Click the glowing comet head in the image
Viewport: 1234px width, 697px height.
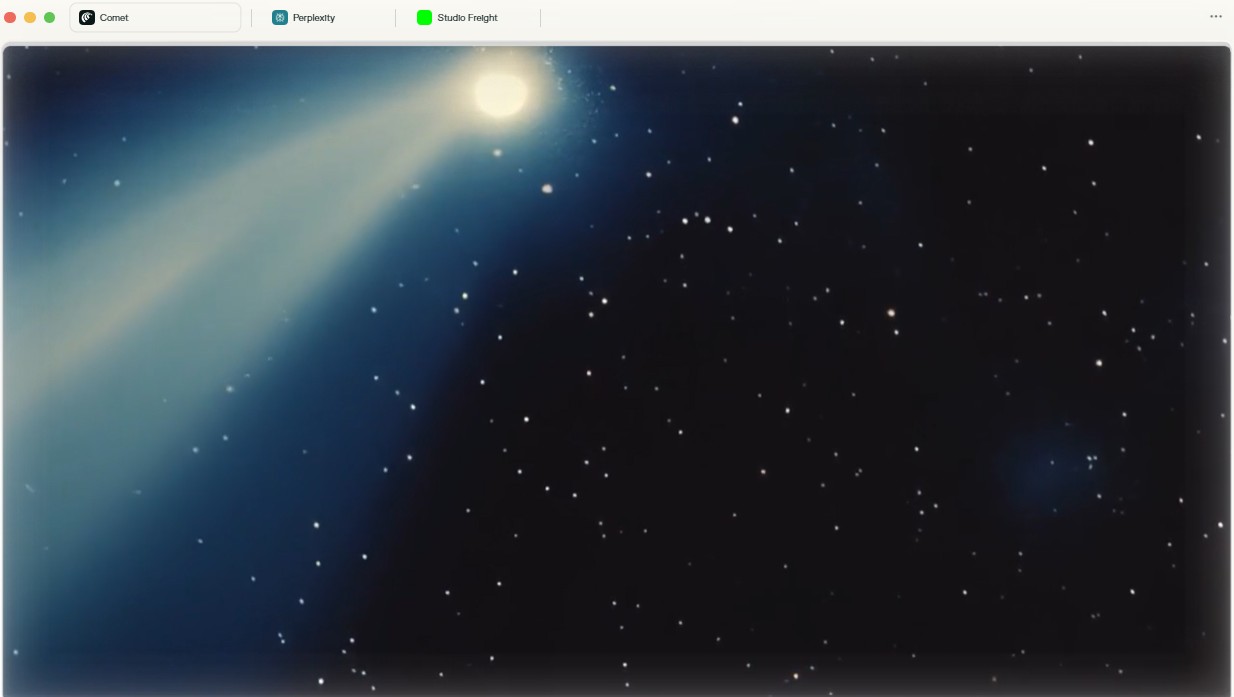coord(500,94)
